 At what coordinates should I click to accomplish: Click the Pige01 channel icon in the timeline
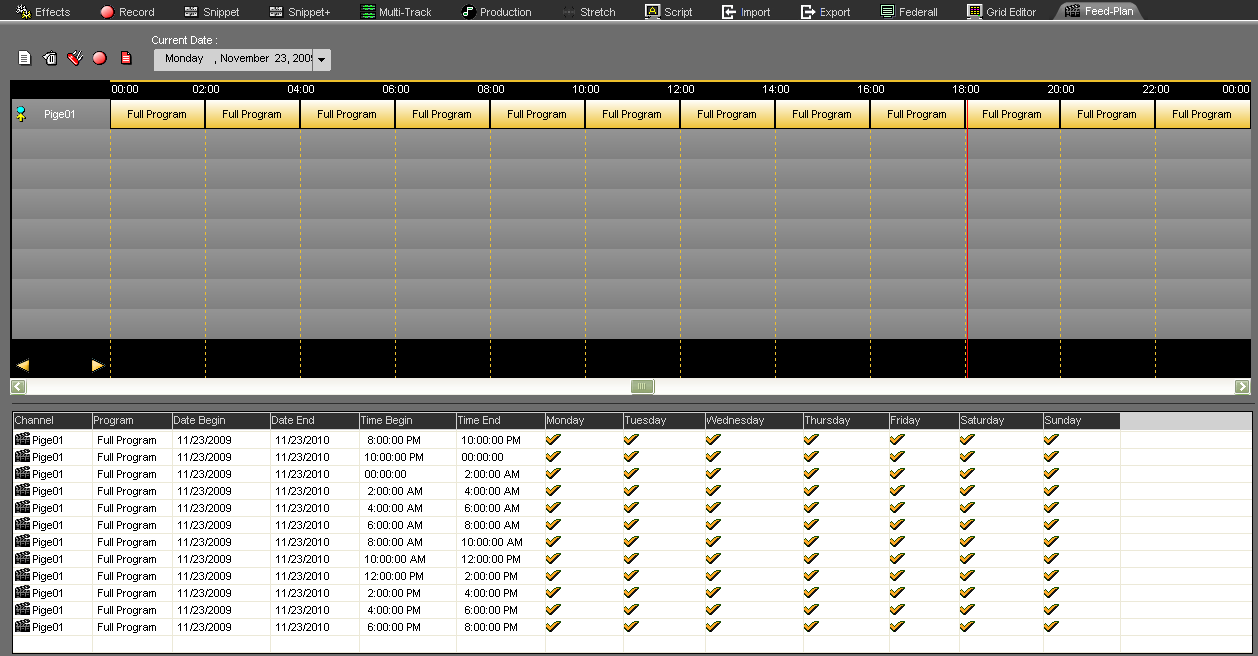coord(21,115)
